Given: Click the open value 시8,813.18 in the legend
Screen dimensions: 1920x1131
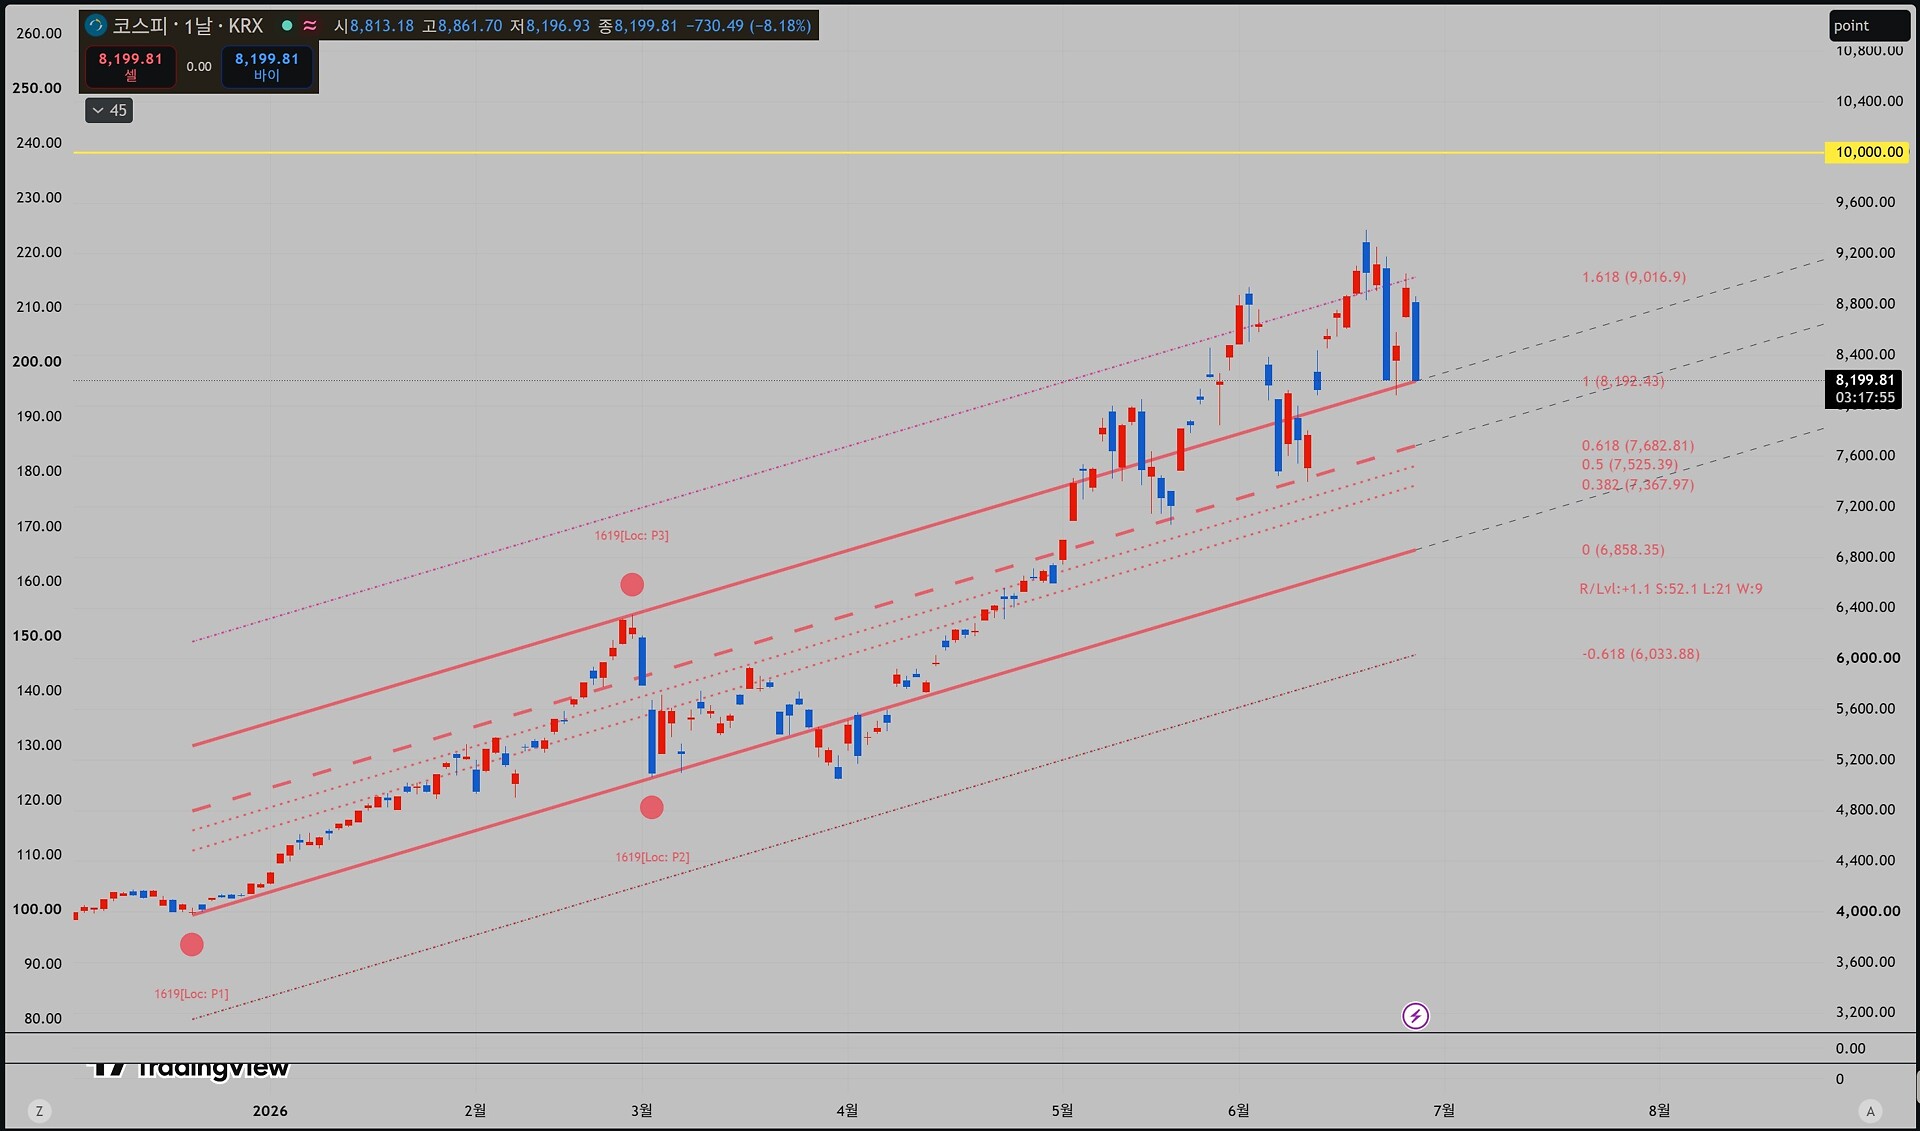Looking at the screenshot, I should click(374, 26).
